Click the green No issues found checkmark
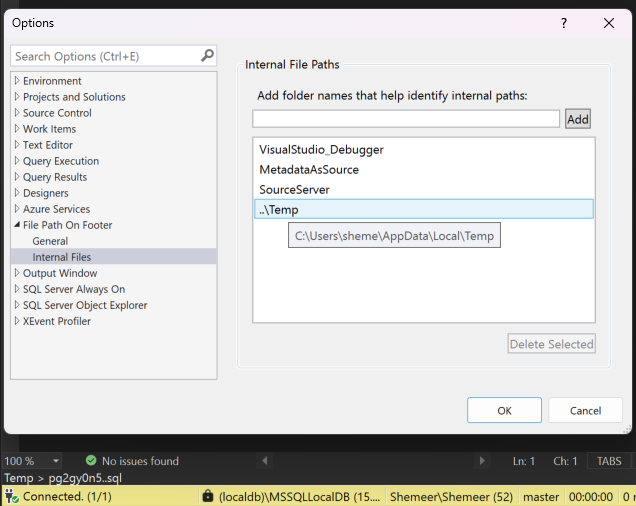The height and width of the screenshot is (506, 636). [91, 461]
